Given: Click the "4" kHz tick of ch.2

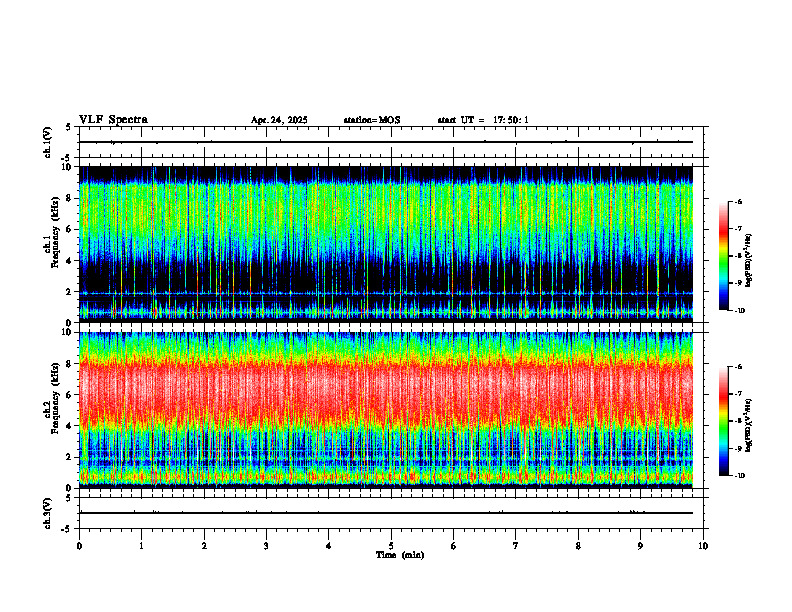Looking at the screenshot, I should coord(70,426).
